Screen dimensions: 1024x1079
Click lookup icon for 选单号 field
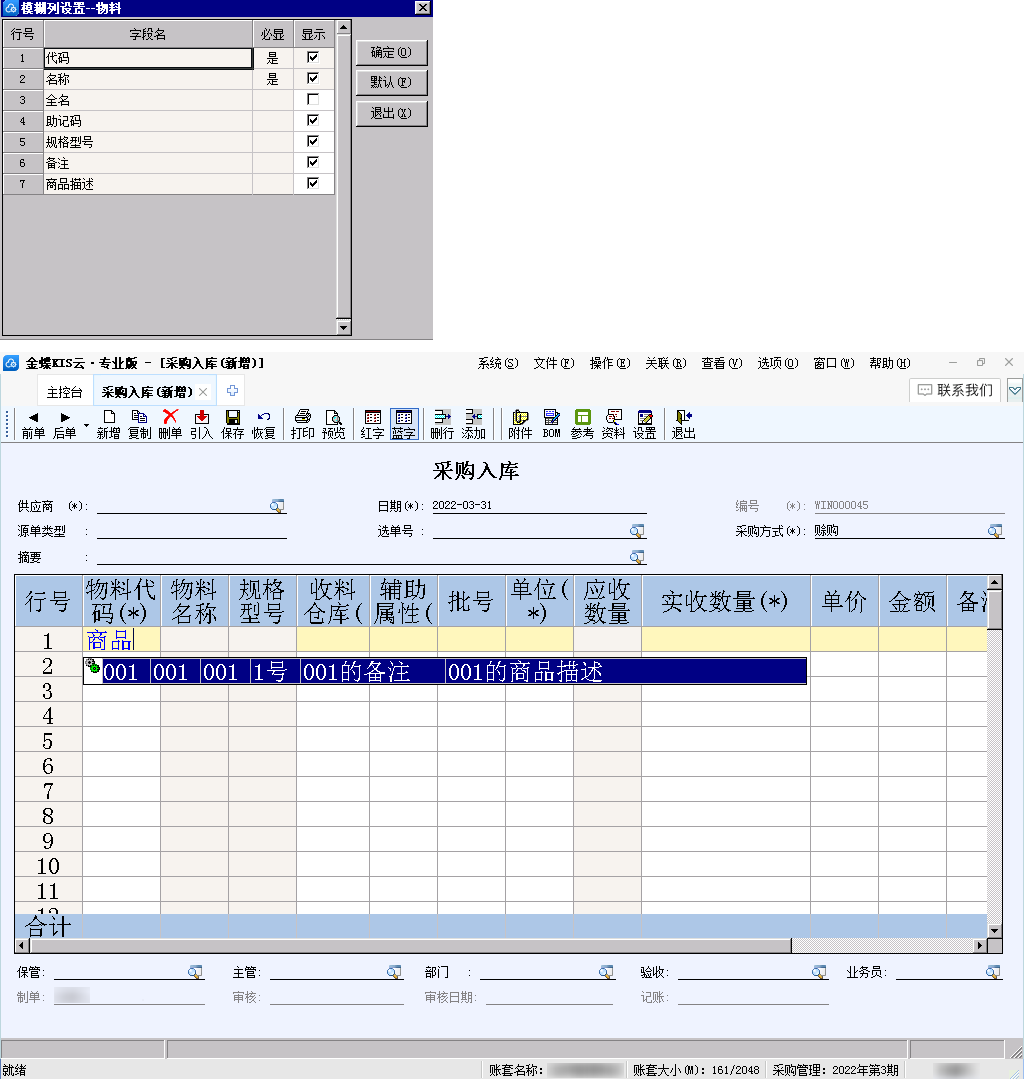[637, 531]
